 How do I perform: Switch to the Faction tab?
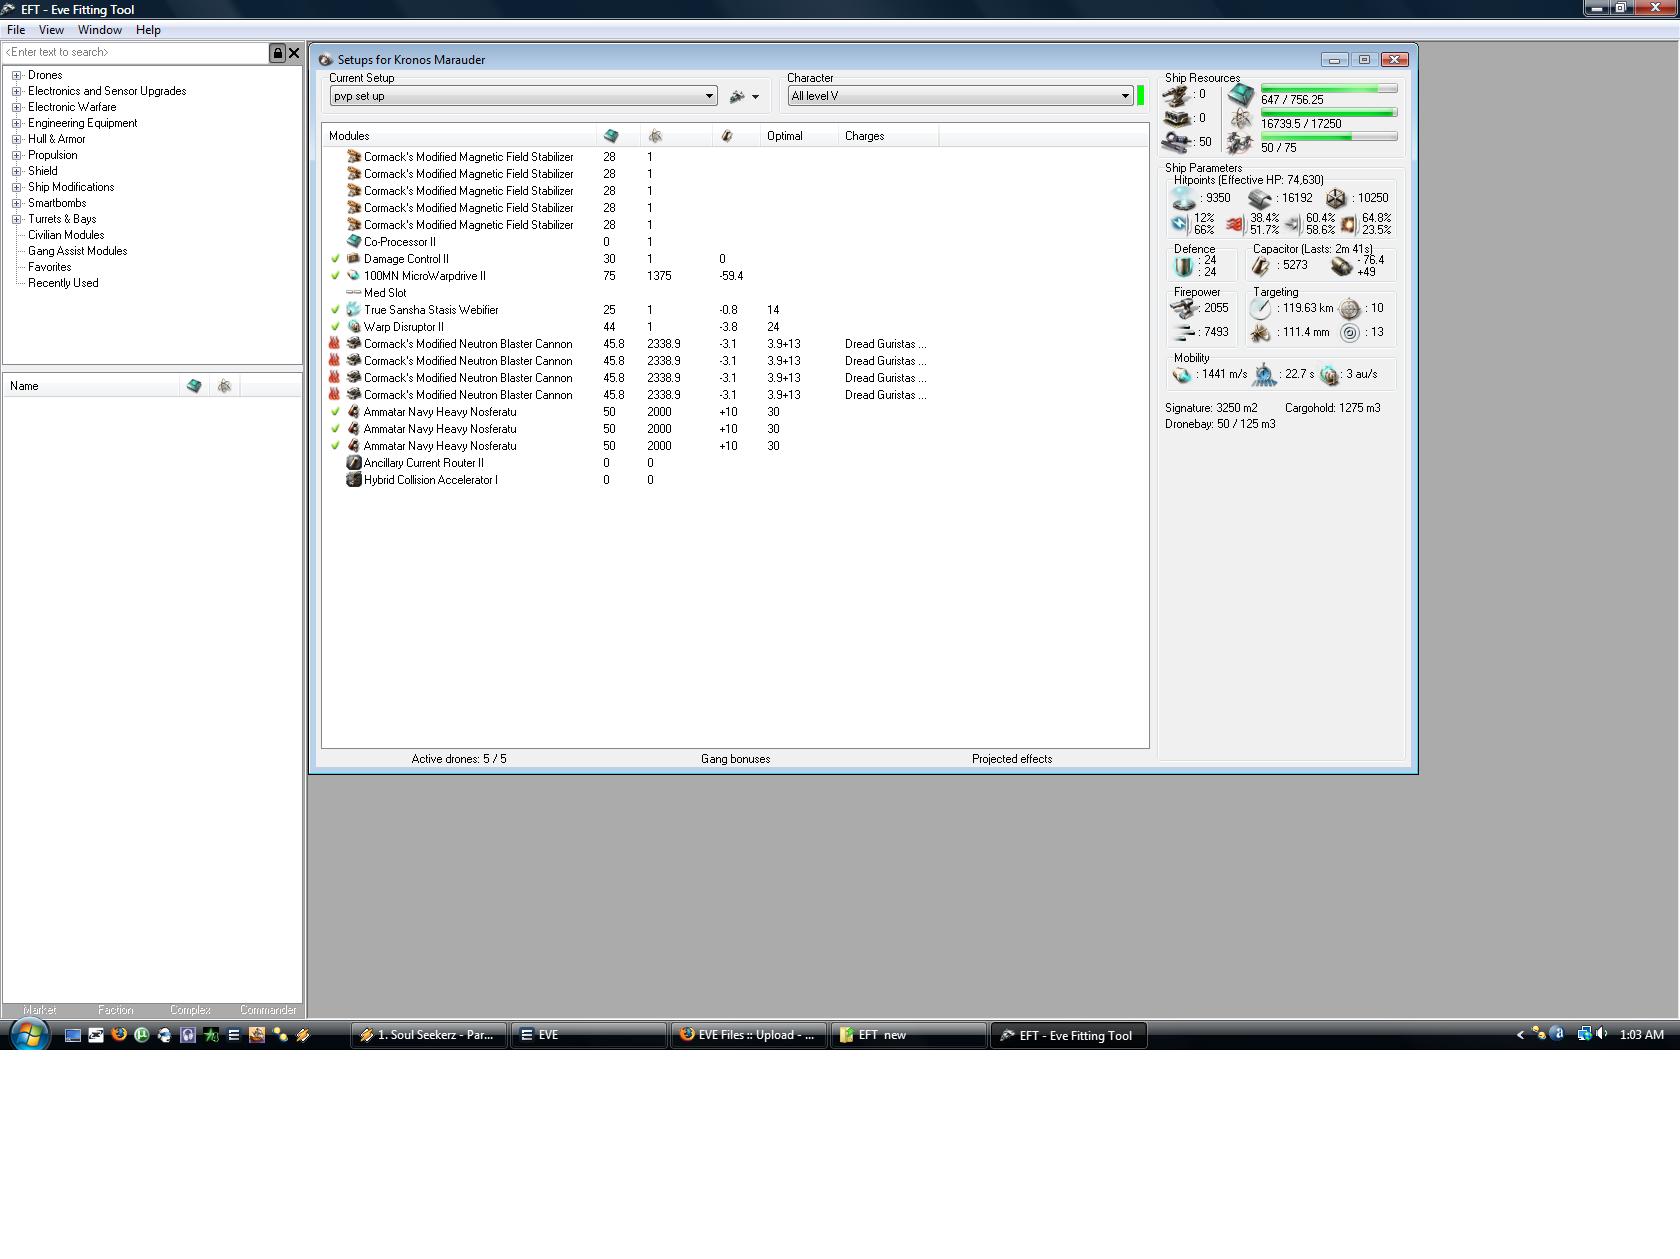116,1010
